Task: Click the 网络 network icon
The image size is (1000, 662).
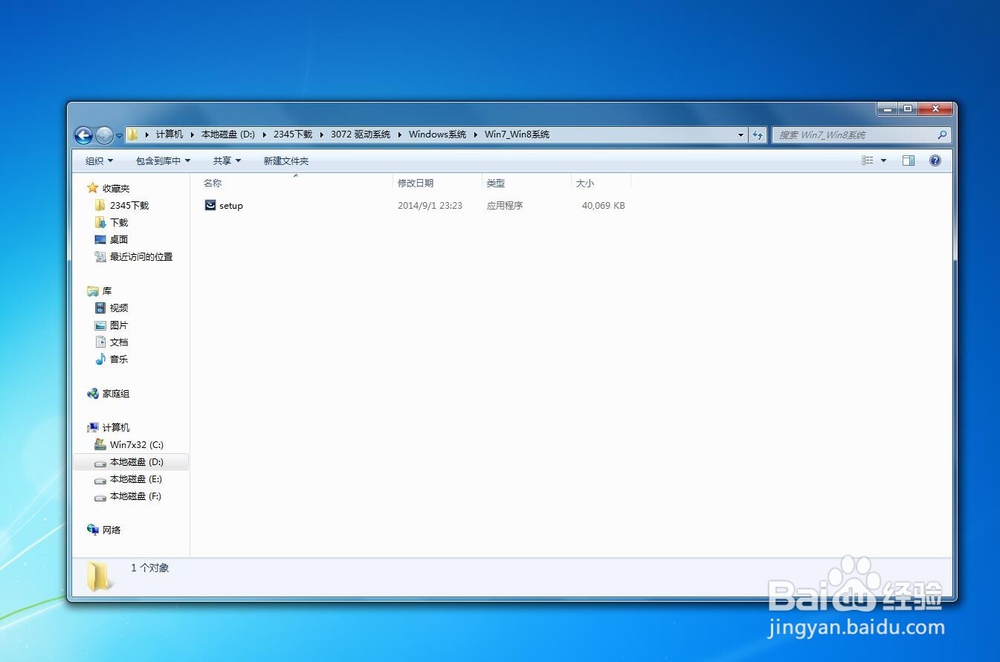Action: click(x=92, y=529)
